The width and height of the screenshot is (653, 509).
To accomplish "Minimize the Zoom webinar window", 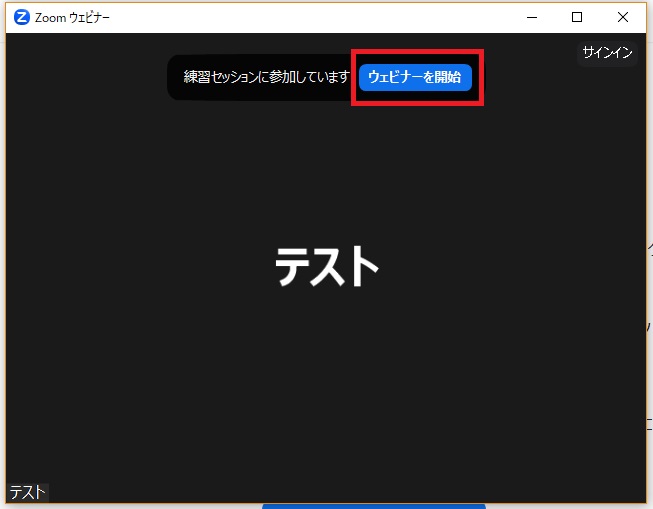I will pos(532,17).
